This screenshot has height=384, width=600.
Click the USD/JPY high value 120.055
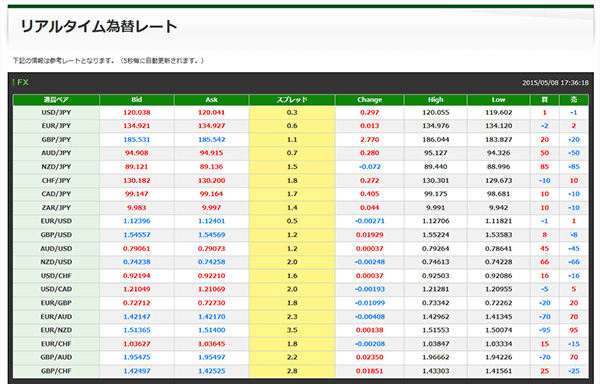pos(435,112)
